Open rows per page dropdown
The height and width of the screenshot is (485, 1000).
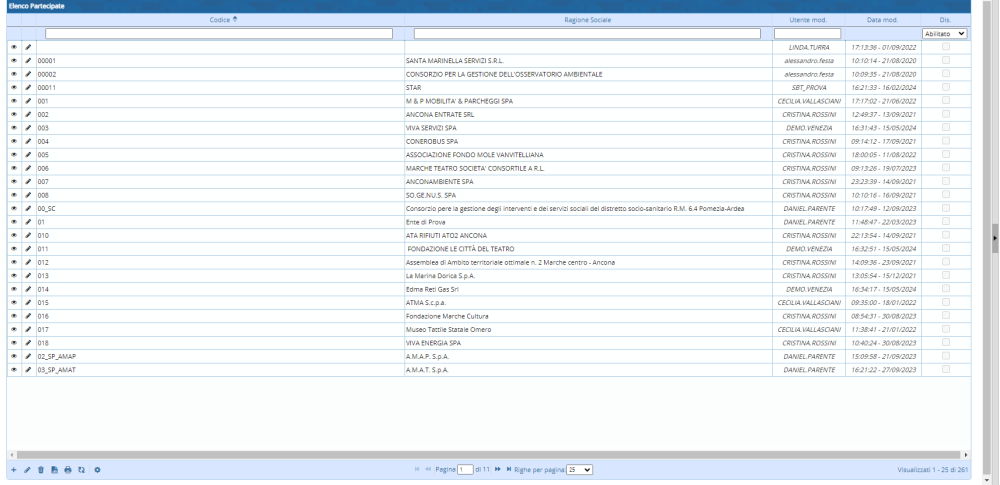point(580,469)
